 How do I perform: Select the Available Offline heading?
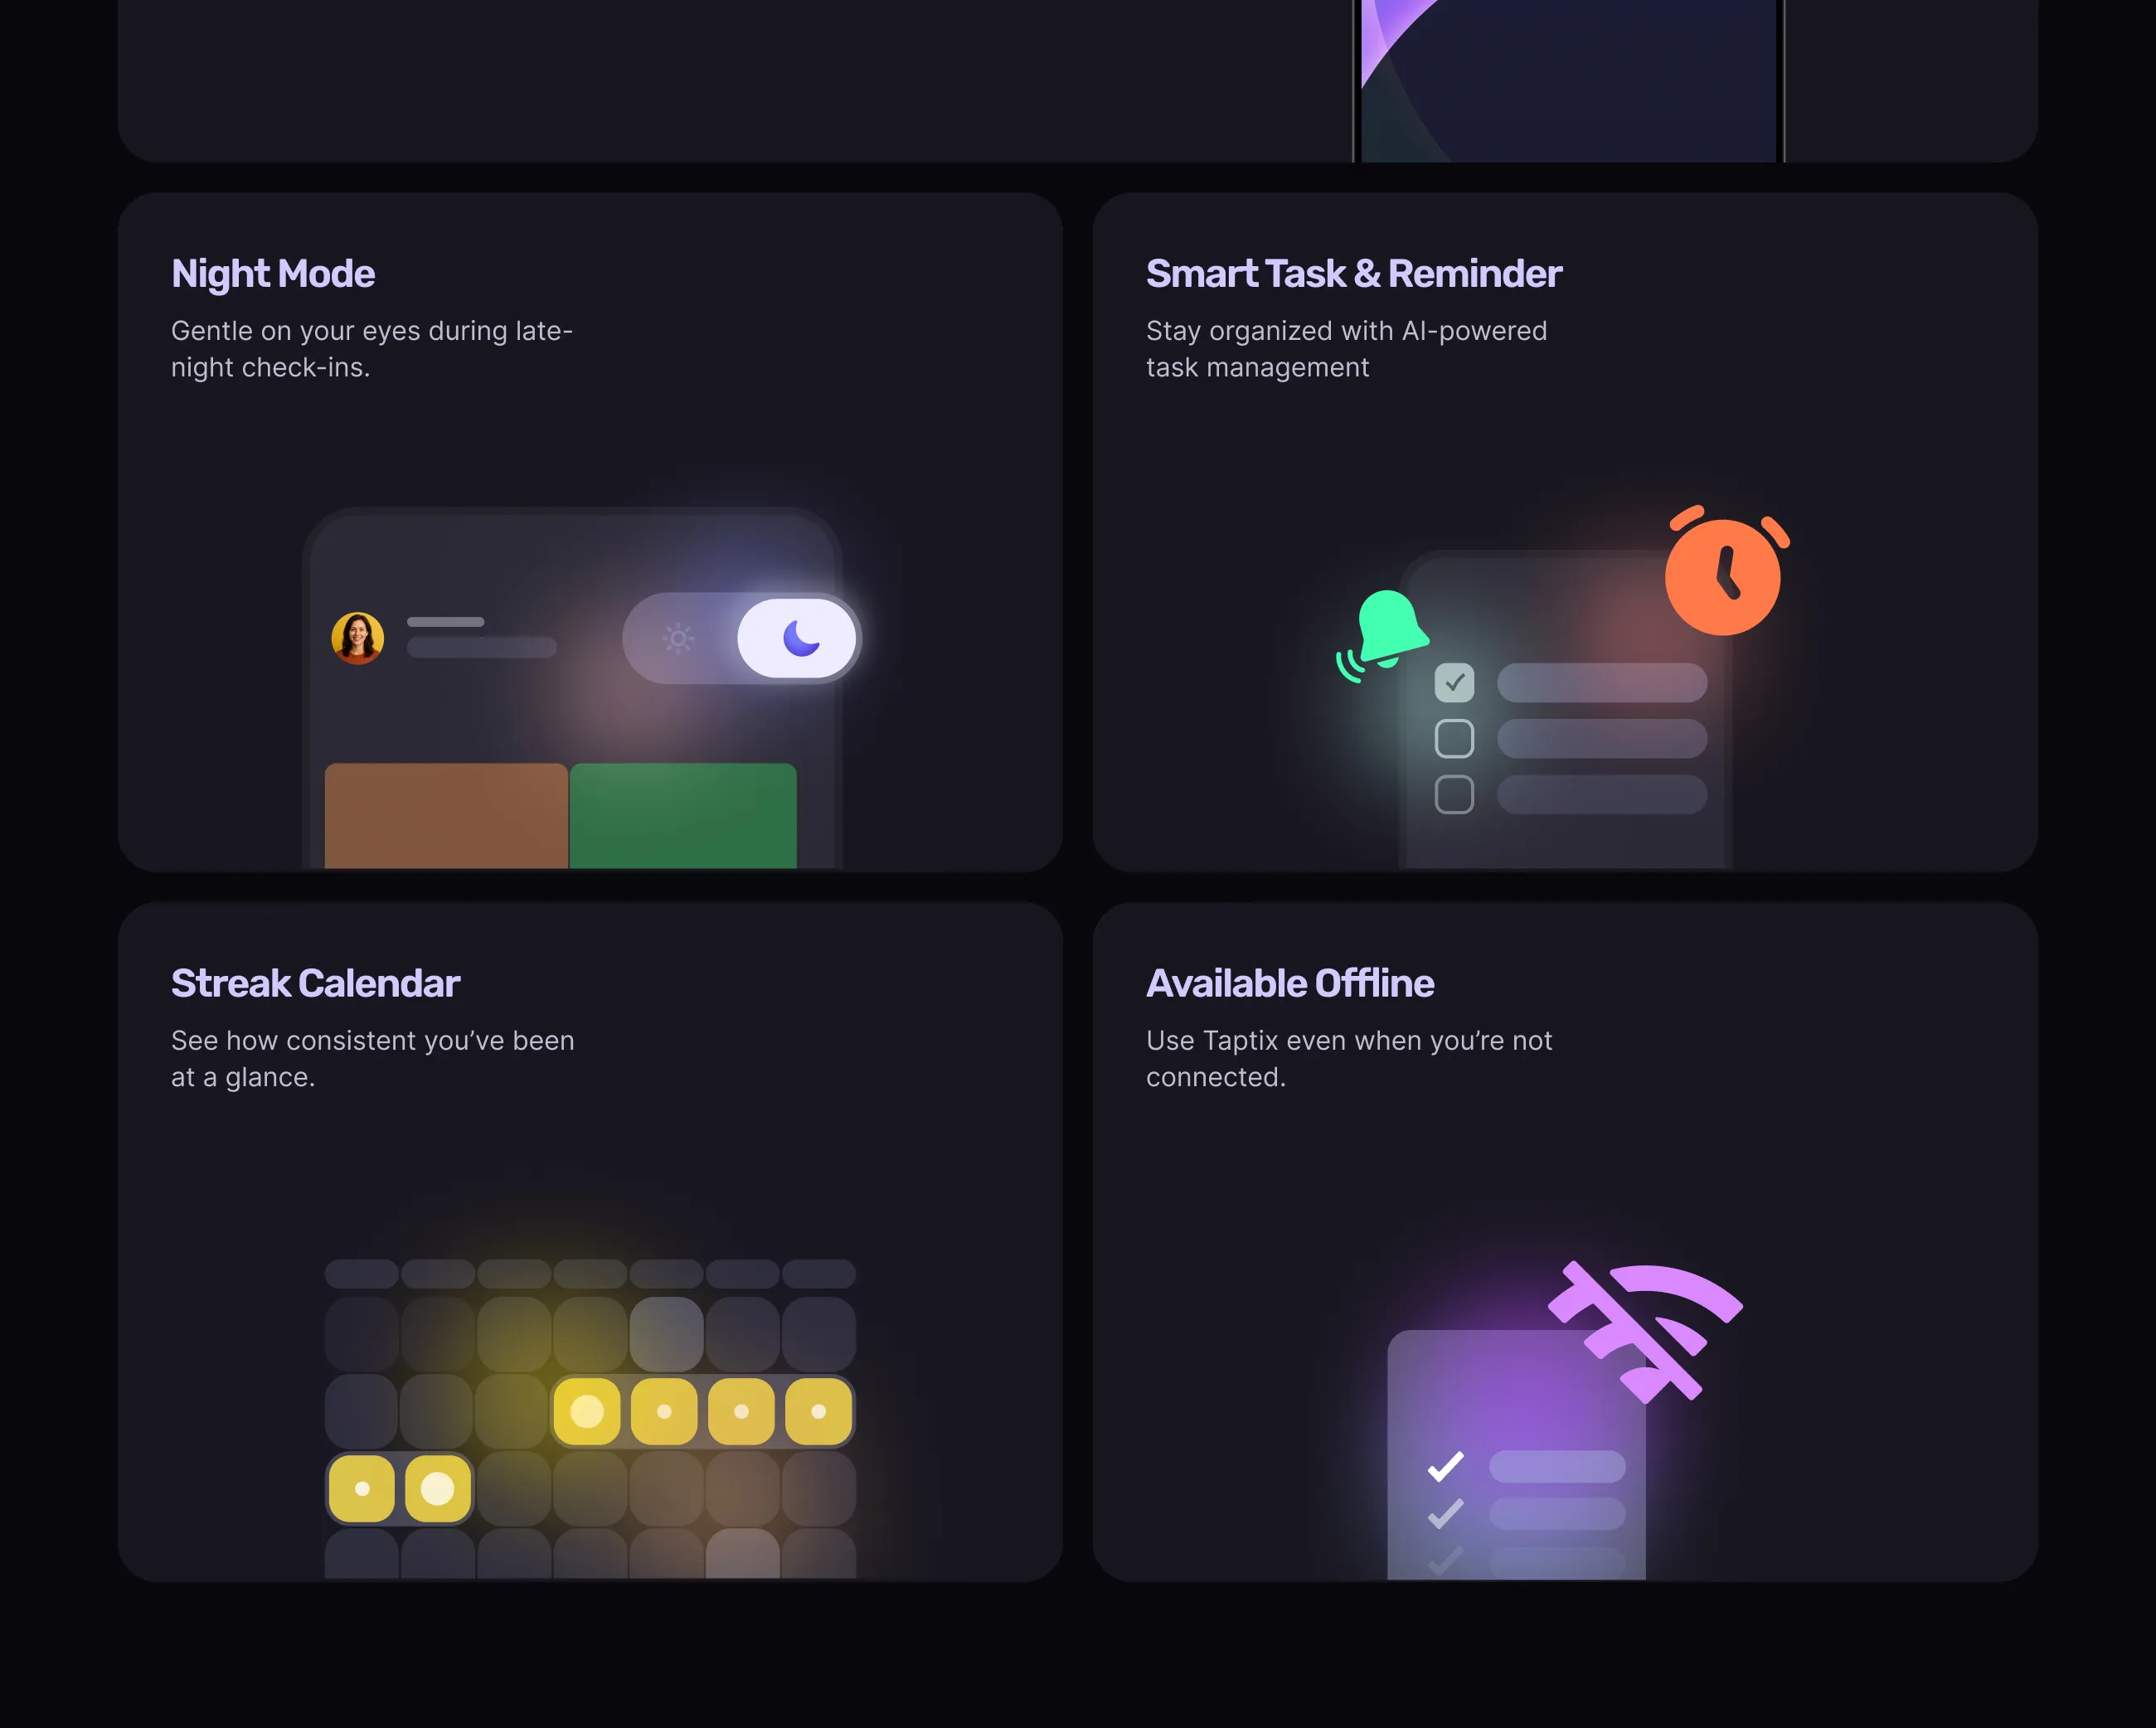[1290, 983]
